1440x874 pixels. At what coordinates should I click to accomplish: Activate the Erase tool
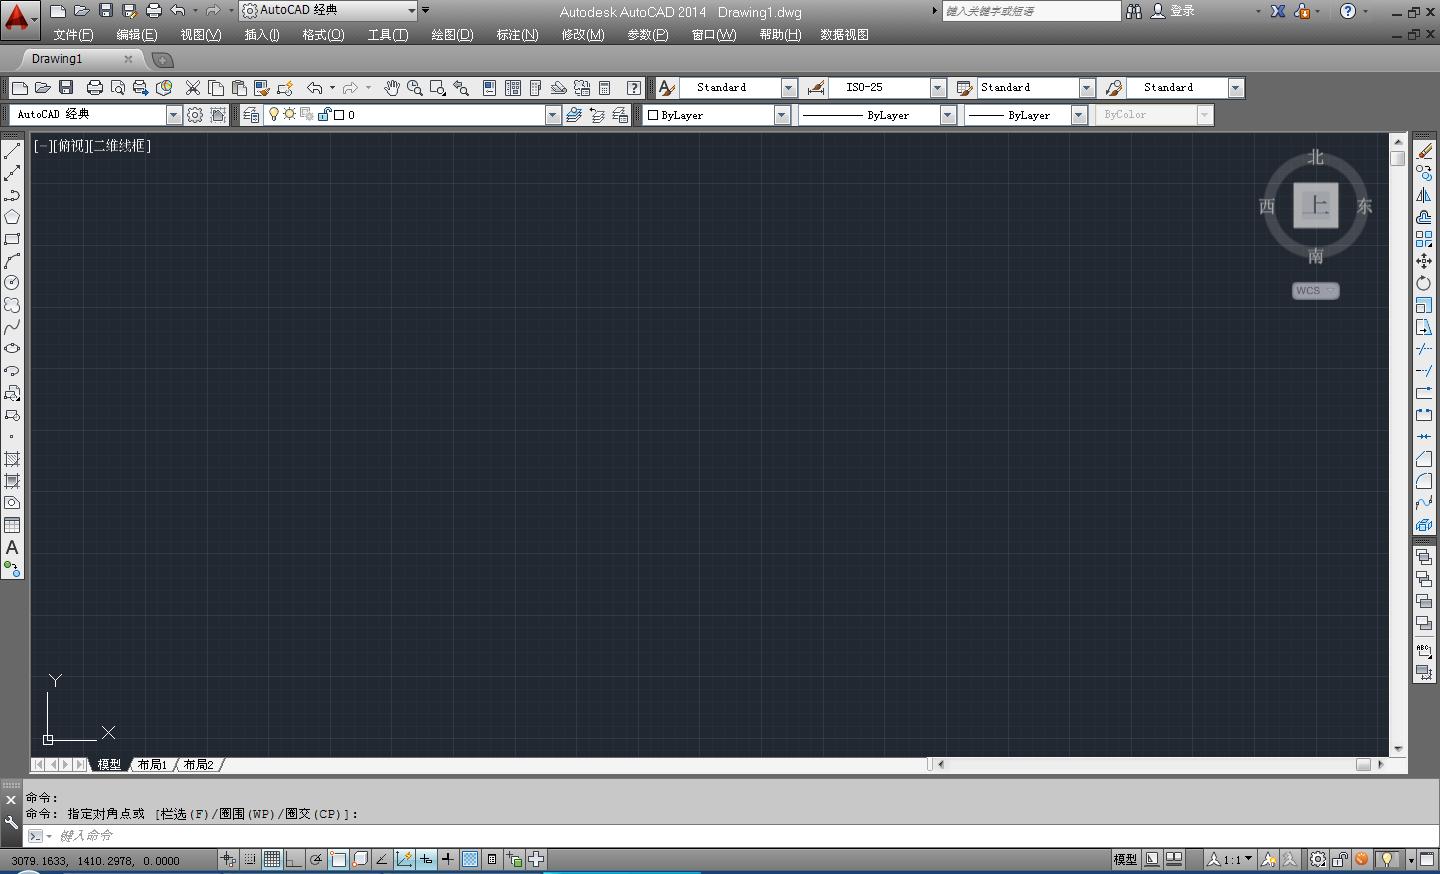pos(1424,151)
